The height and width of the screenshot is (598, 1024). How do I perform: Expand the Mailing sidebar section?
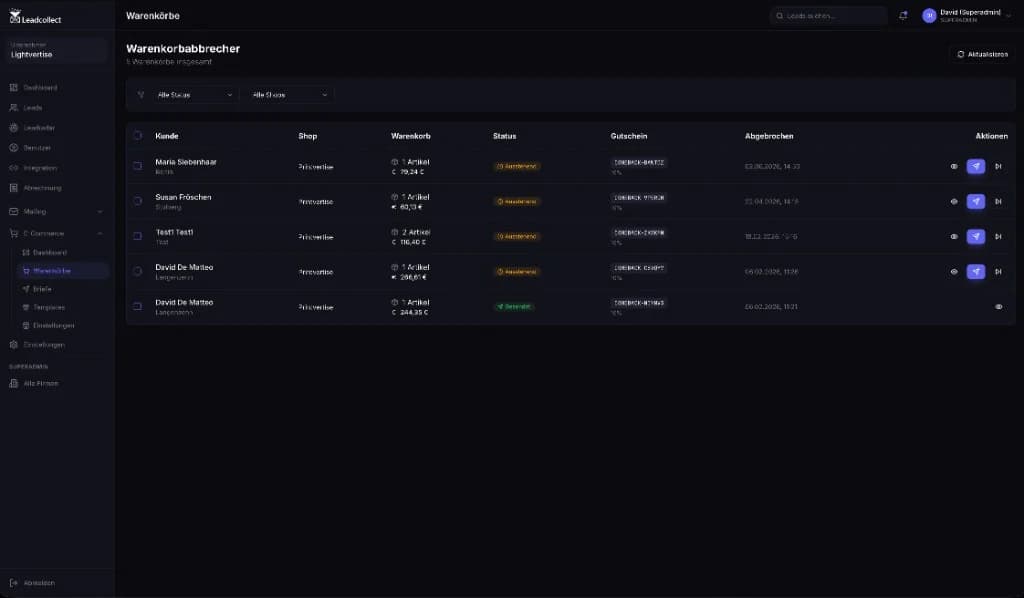click(56, 212)
